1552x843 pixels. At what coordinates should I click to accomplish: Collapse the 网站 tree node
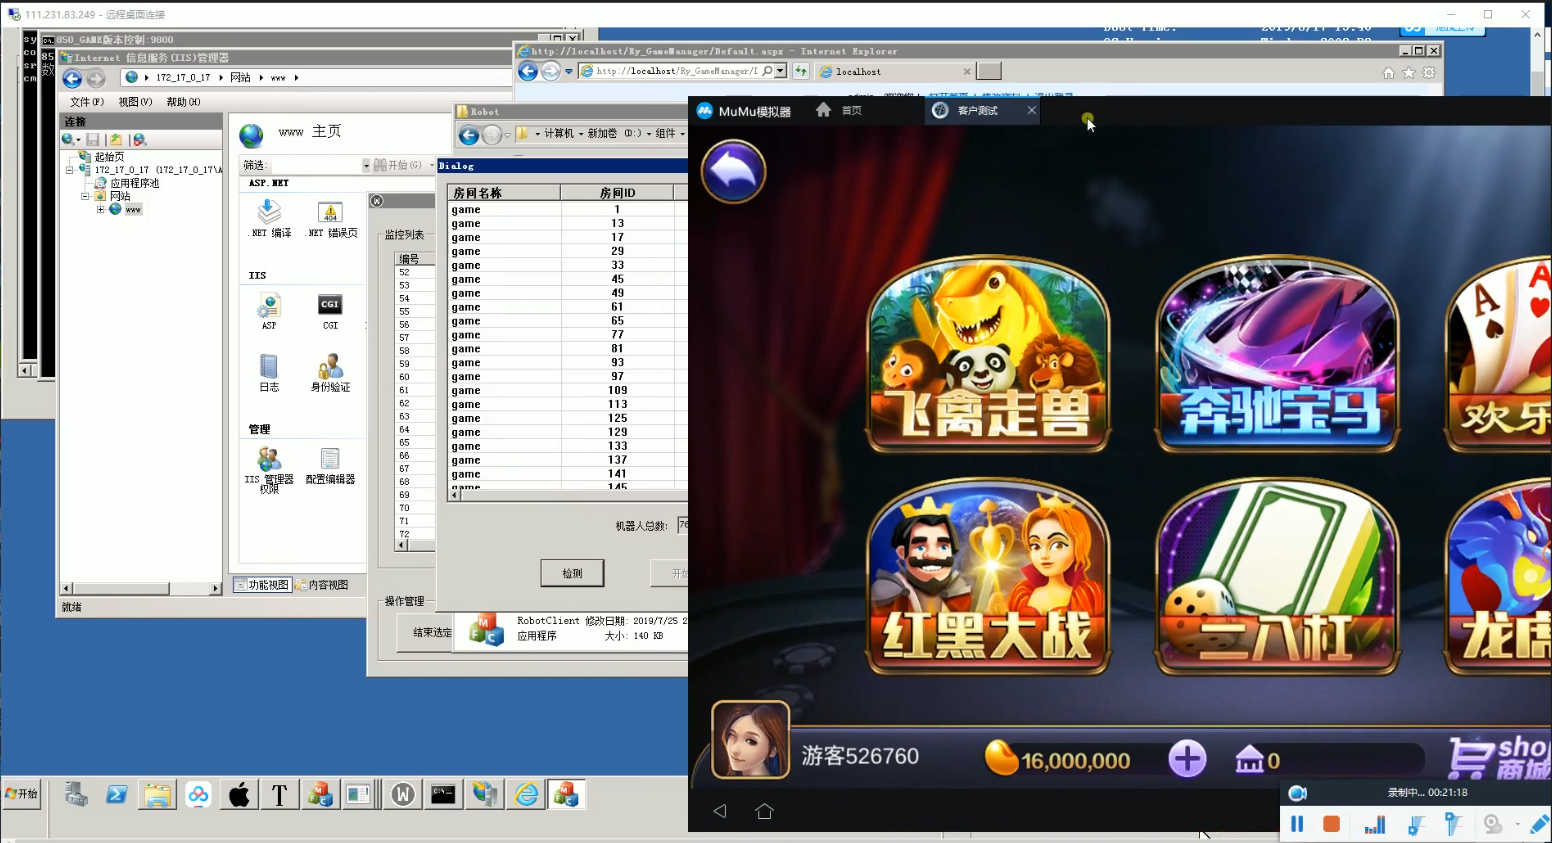click(85, 197)
